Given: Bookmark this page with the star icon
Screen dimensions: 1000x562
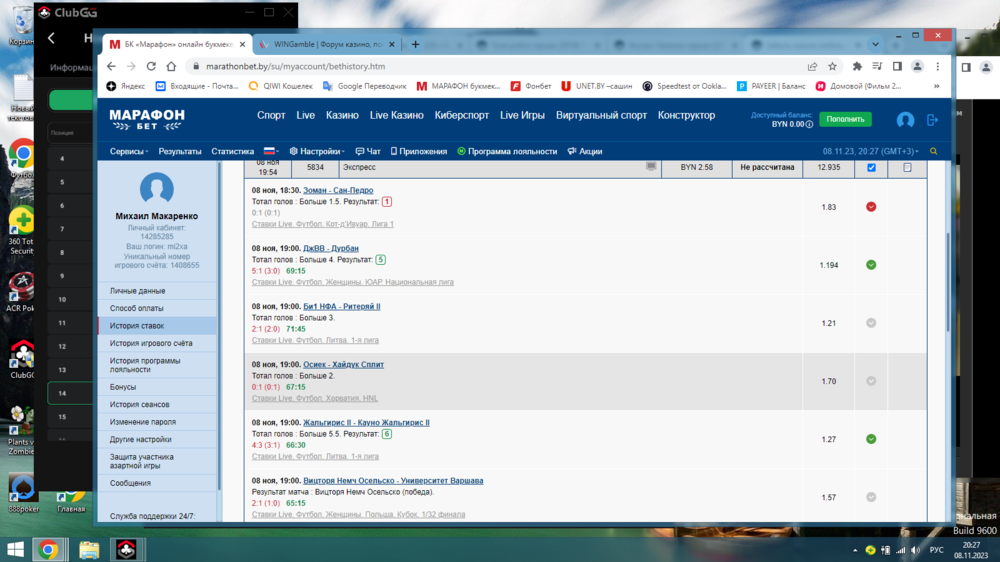Looking at the screenshot, I should (832, 67).
